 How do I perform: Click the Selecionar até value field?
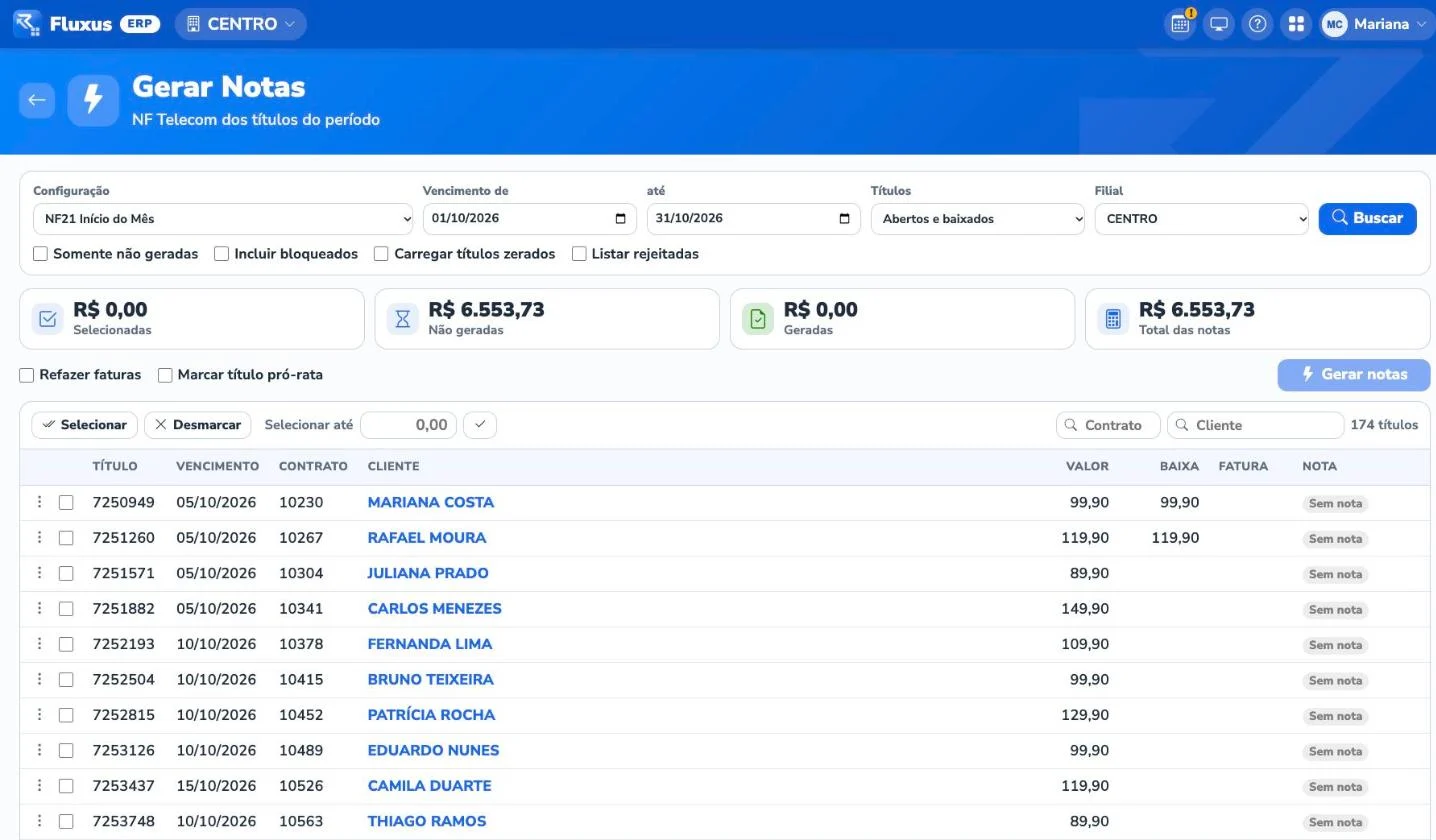(408, 425)
